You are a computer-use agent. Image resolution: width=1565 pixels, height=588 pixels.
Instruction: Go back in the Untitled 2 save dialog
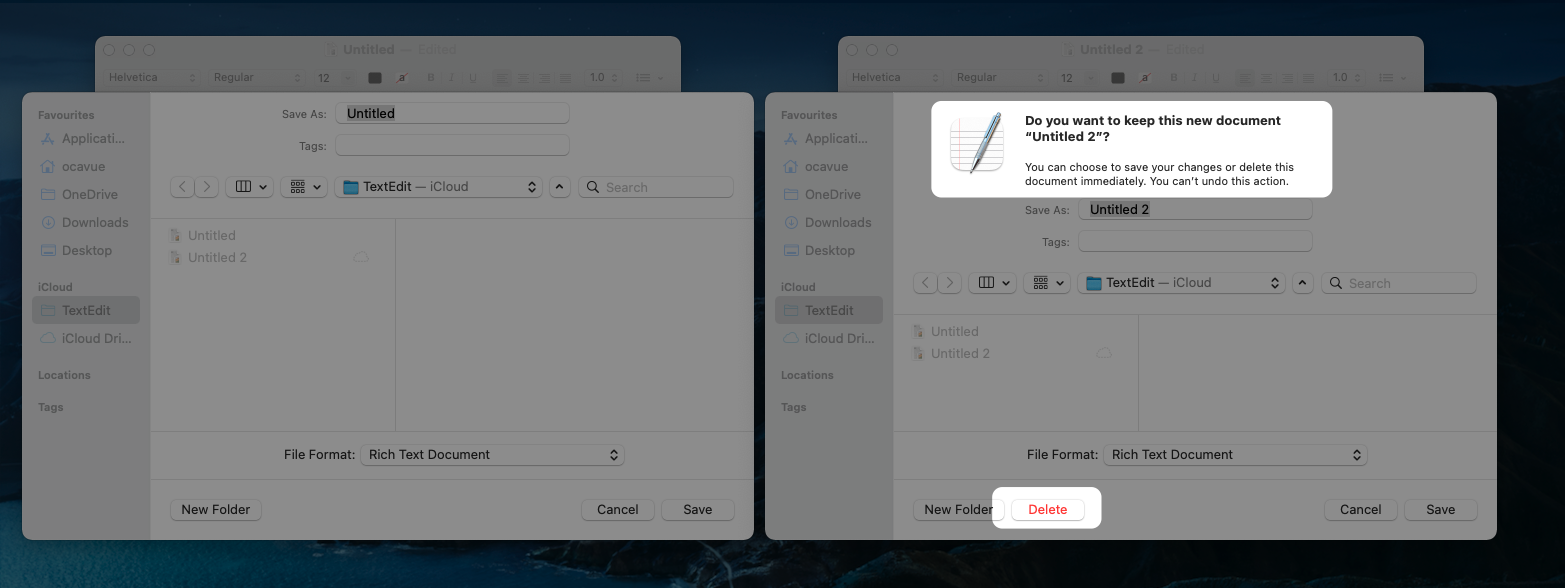(x=925, y=283)
